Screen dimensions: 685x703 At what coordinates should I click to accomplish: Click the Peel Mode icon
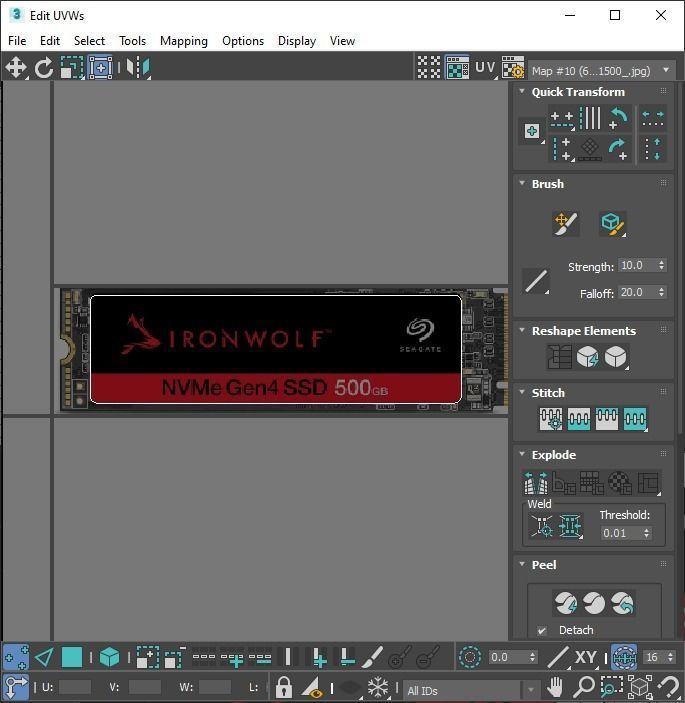pos(594,603)
